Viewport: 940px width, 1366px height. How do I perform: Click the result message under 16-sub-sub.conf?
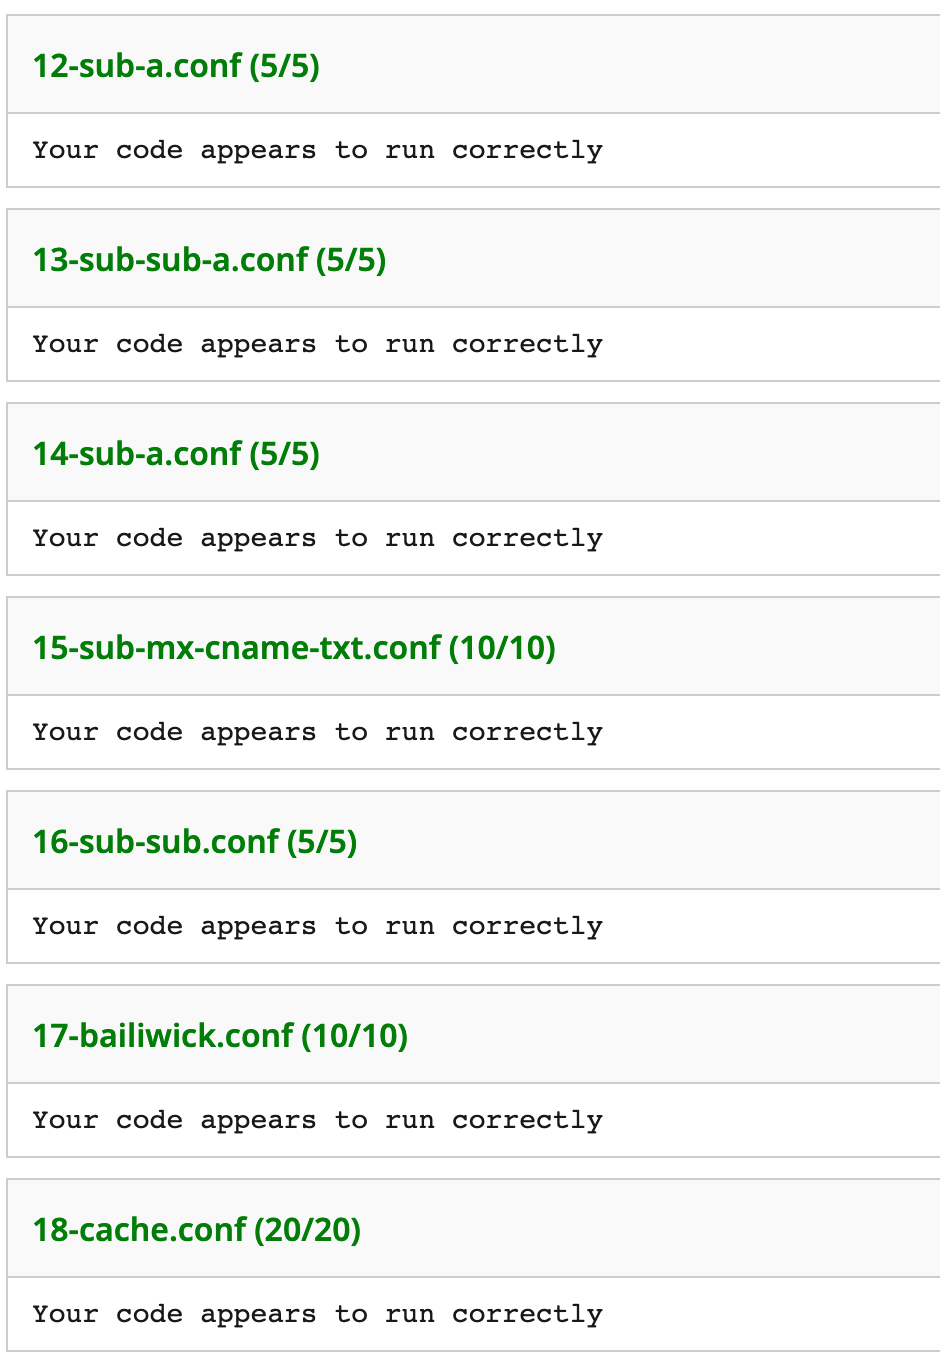click(x=317, y=926)
